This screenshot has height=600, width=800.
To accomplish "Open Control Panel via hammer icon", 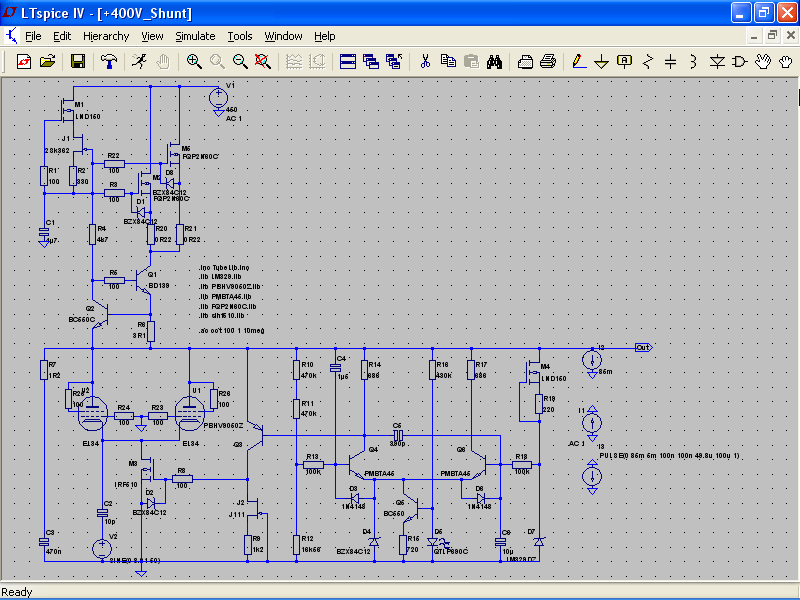I will (x=108, y=62).
